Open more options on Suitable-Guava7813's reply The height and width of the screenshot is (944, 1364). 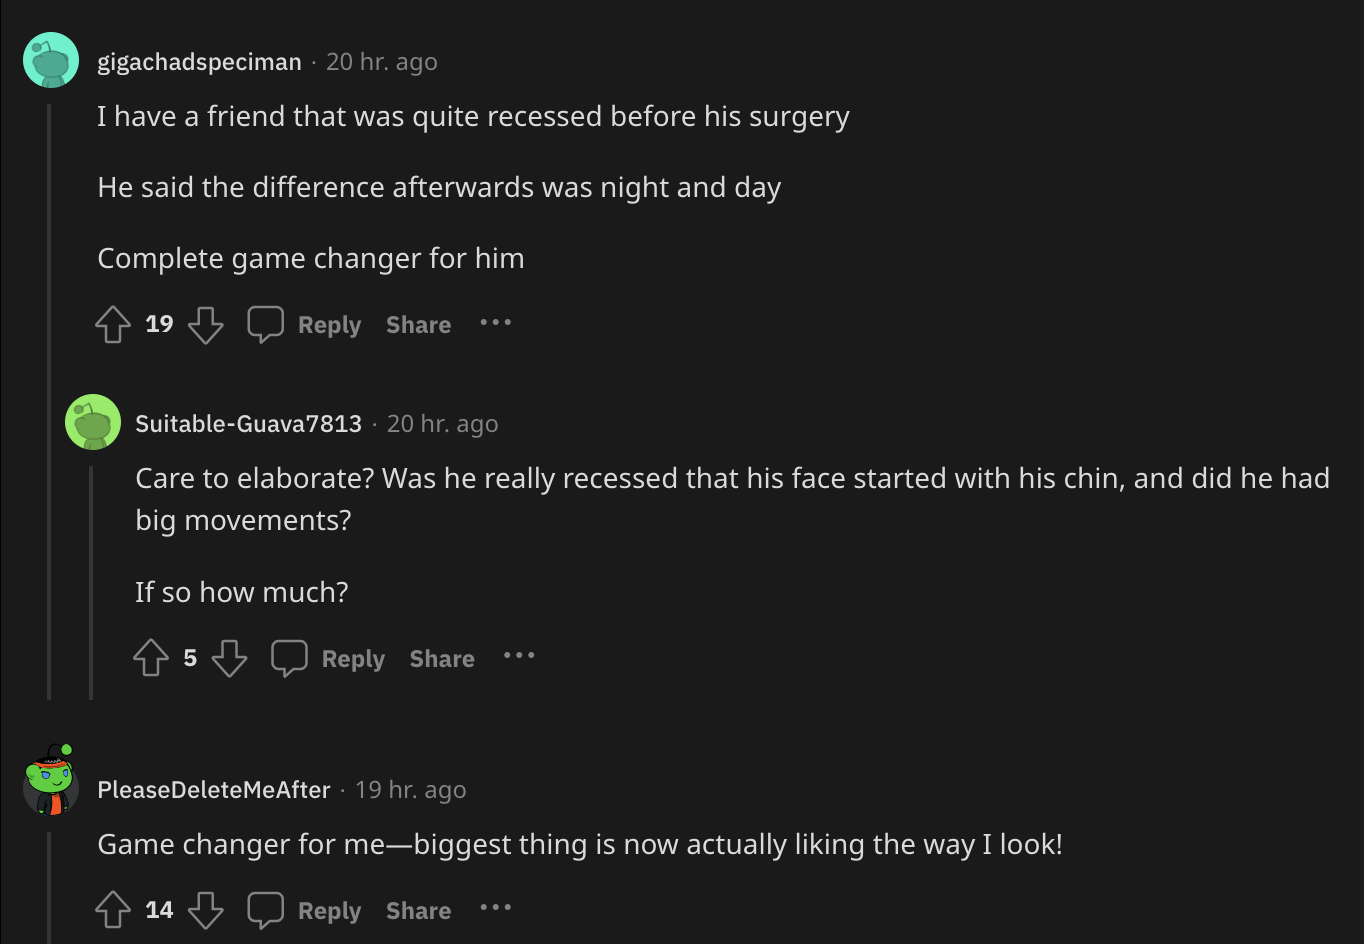pyautogui.click(x=519, y=656)
